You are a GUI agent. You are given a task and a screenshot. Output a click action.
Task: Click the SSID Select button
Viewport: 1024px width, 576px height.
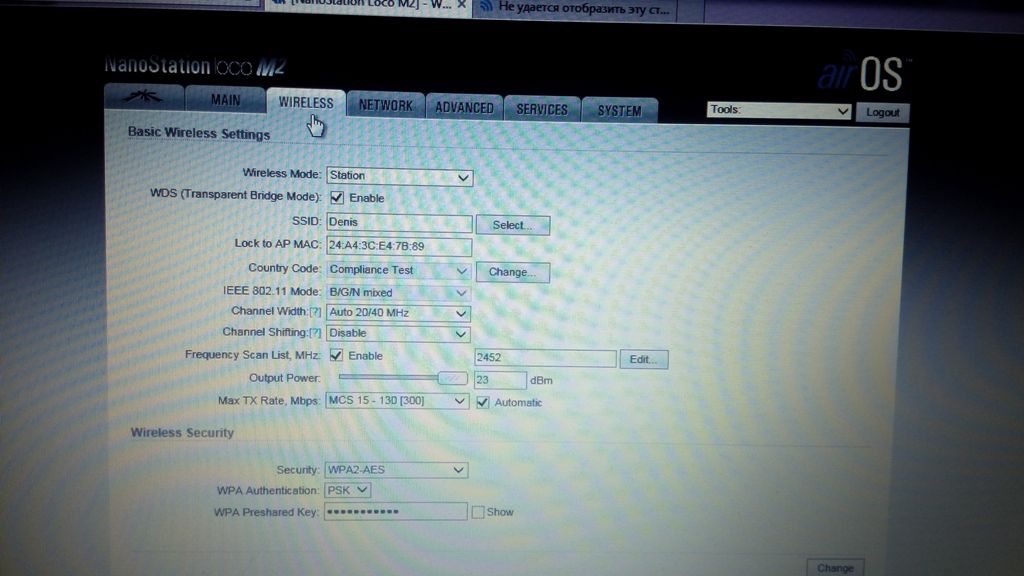tap(513, 225)
